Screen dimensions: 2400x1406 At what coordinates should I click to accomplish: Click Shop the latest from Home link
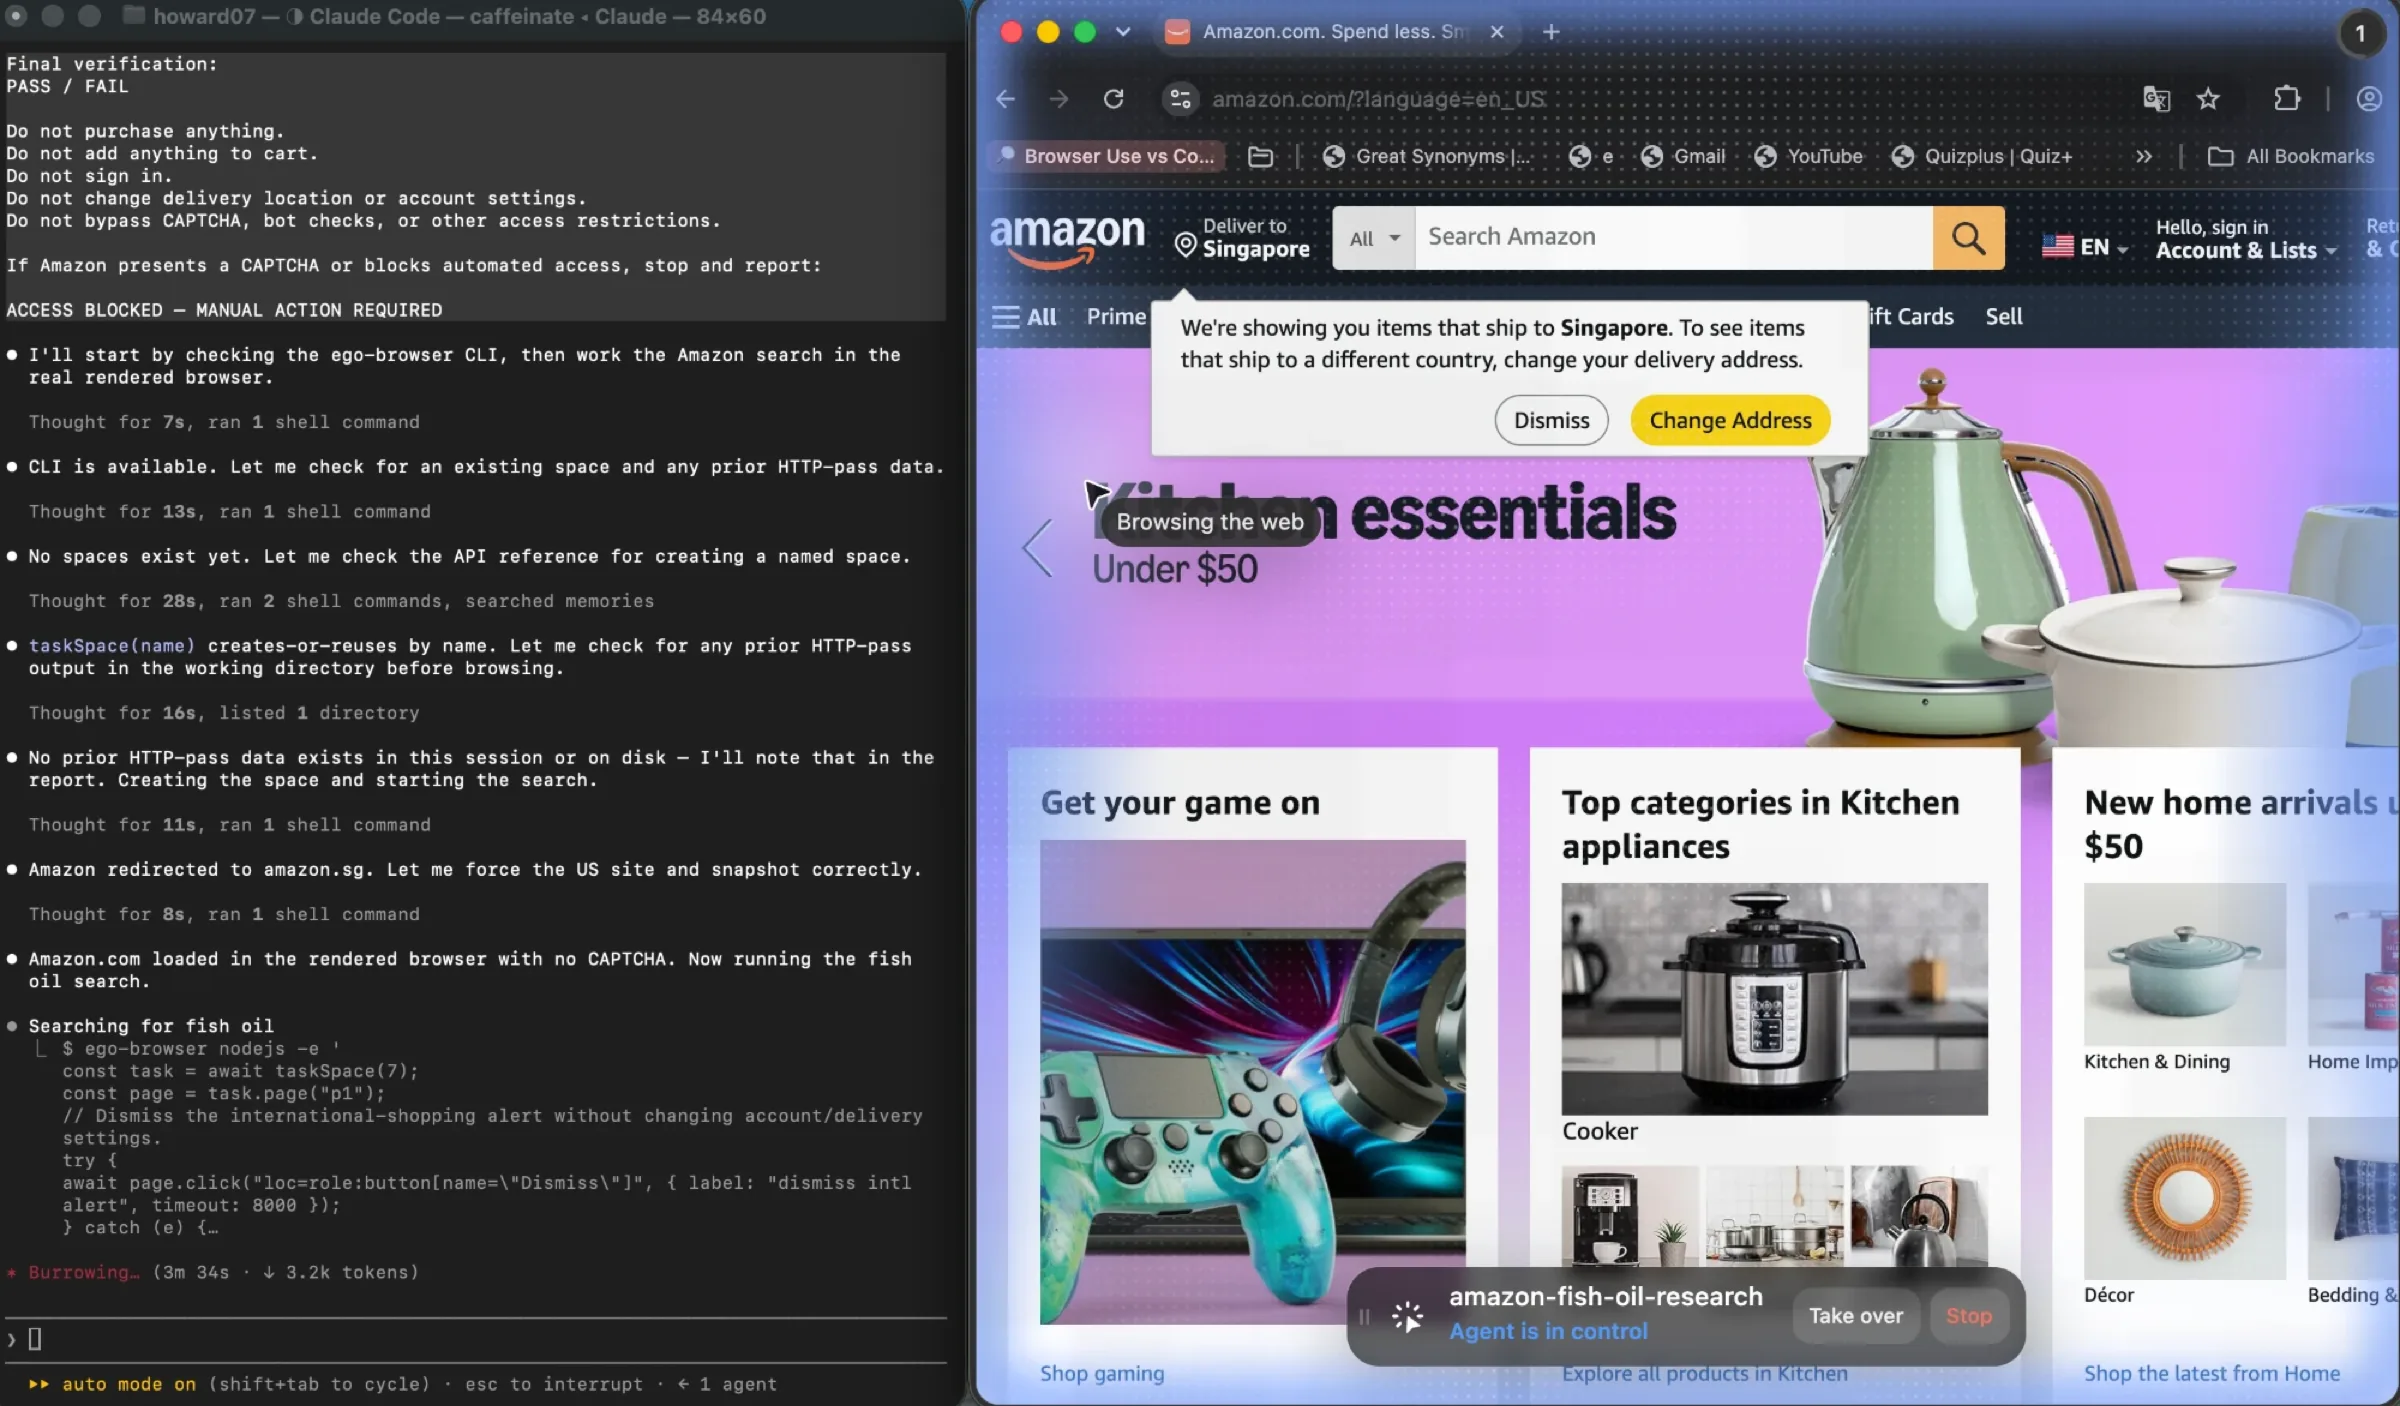[x=2211, y=1373]
